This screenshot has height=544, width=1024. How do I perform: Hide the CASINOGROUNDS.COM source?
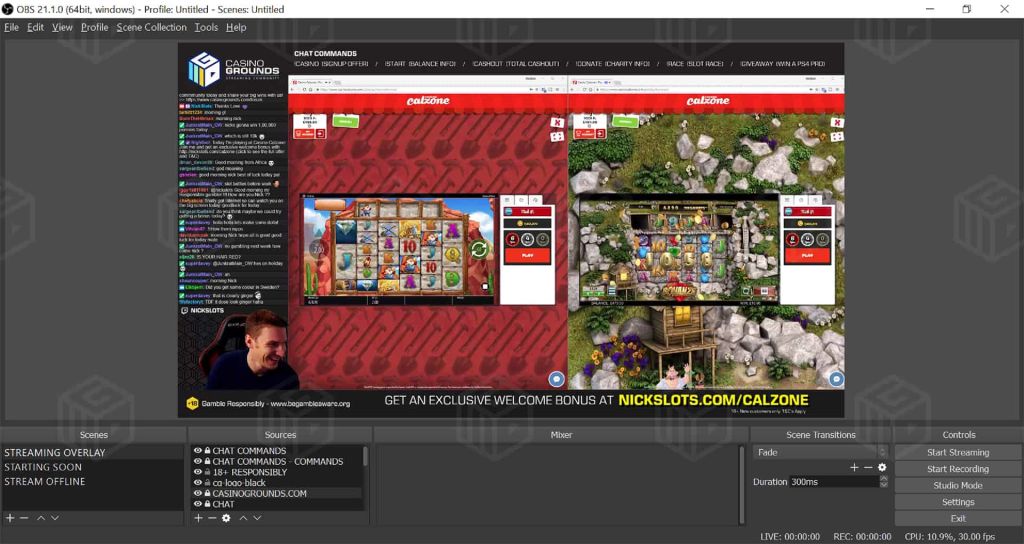(197, 493)
